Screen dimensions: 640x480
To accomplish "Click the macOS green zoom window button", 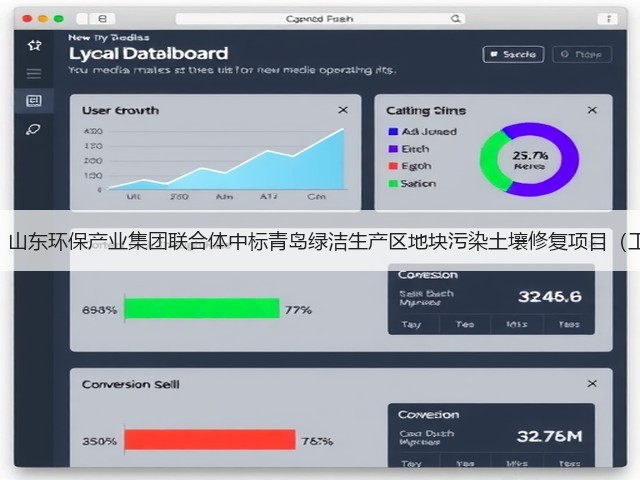I will click(x=59, y=19).
